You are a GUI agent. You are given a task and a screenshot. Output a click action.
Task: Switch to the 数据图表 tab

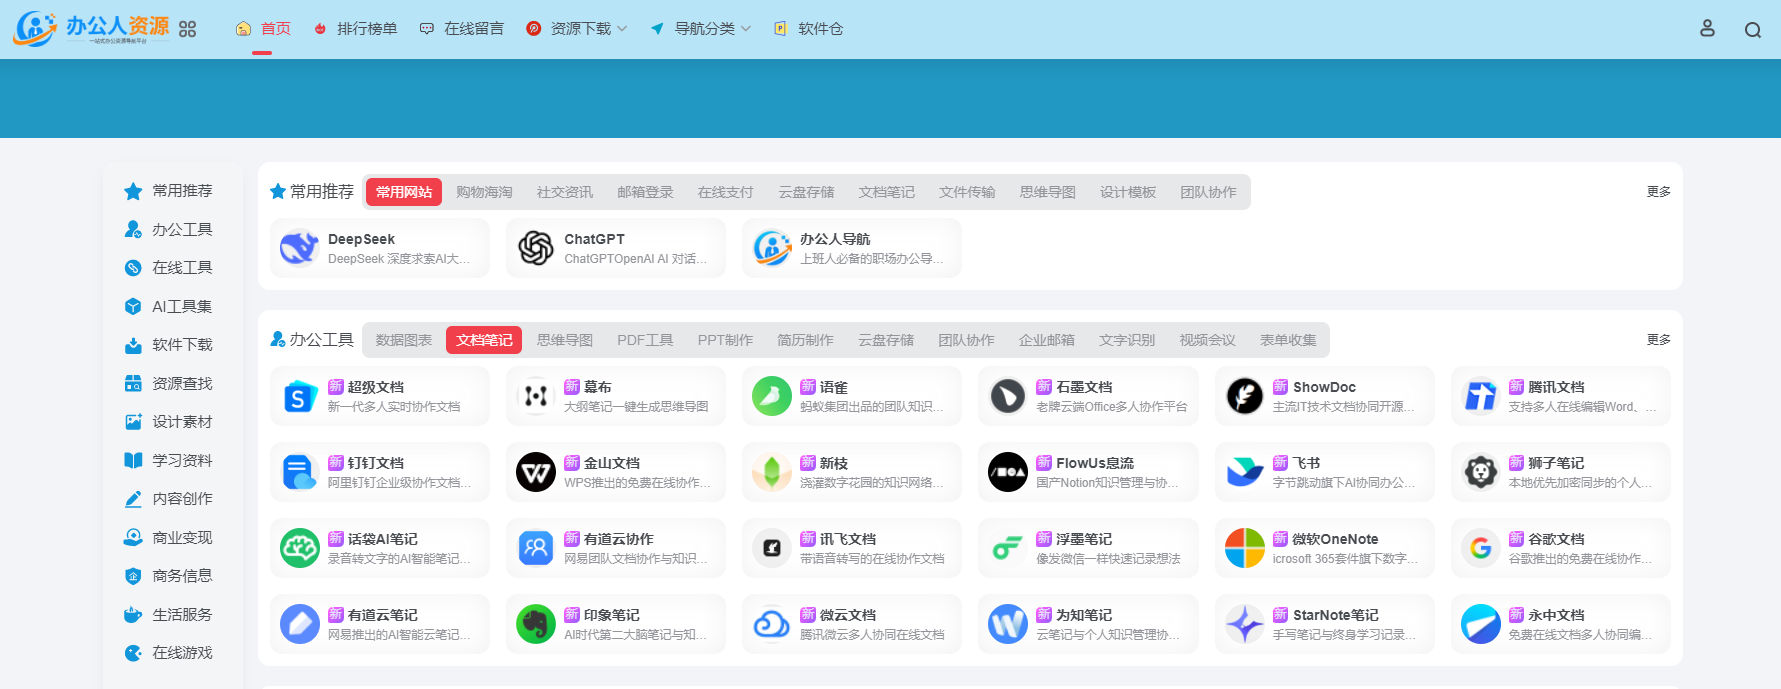(404, 340)
